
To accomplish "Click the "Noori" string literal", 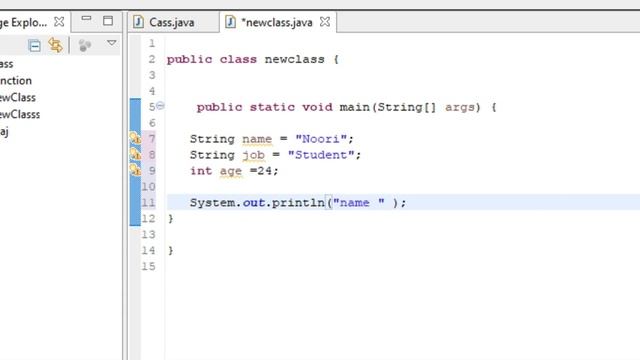I will pos(321,139).
